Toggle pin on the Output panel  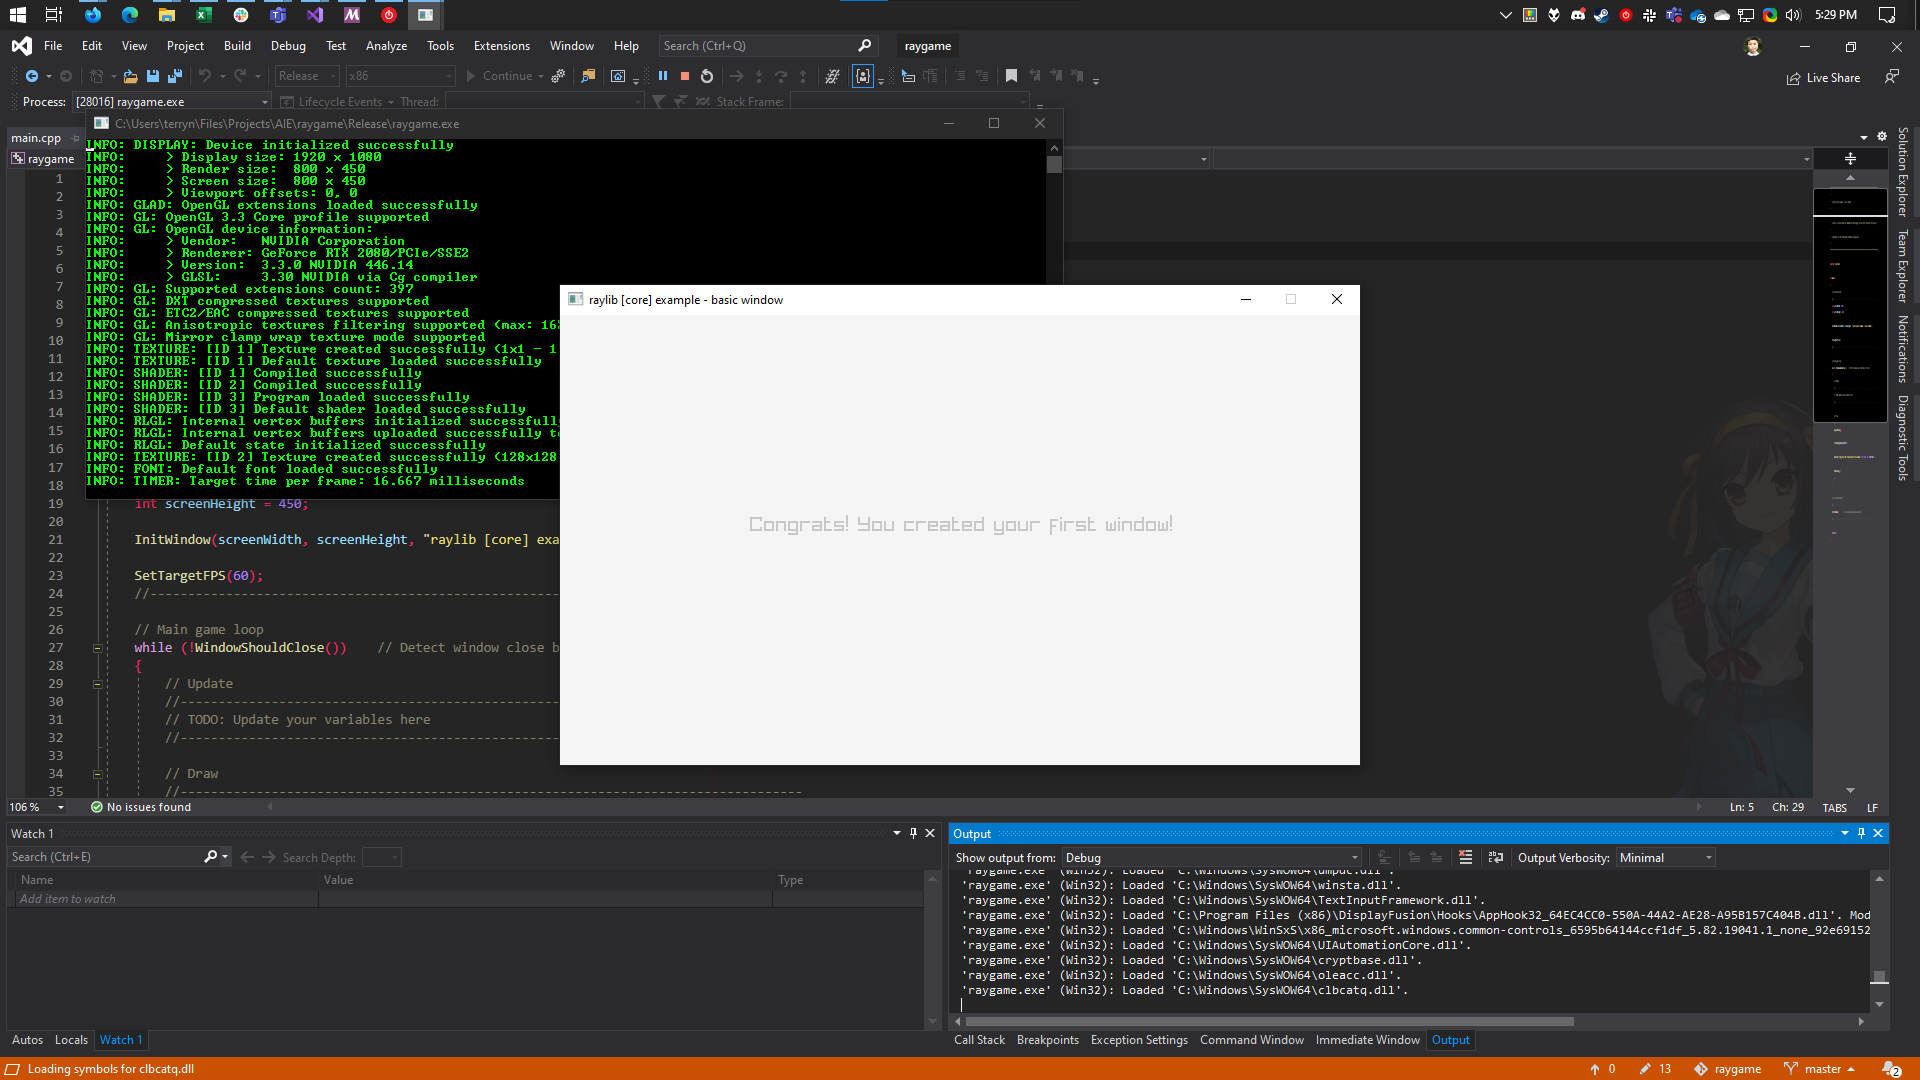pos(1861,833)
